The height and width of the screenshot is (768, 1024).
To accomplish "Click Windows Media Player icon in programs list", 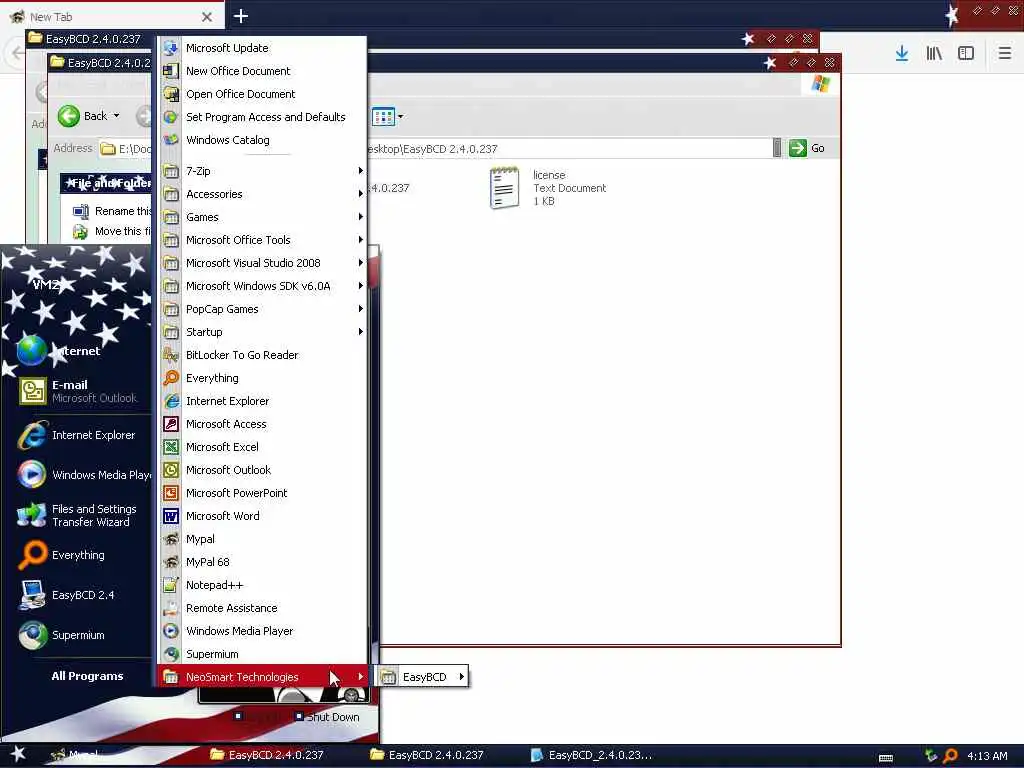I will tap(170, 631).
